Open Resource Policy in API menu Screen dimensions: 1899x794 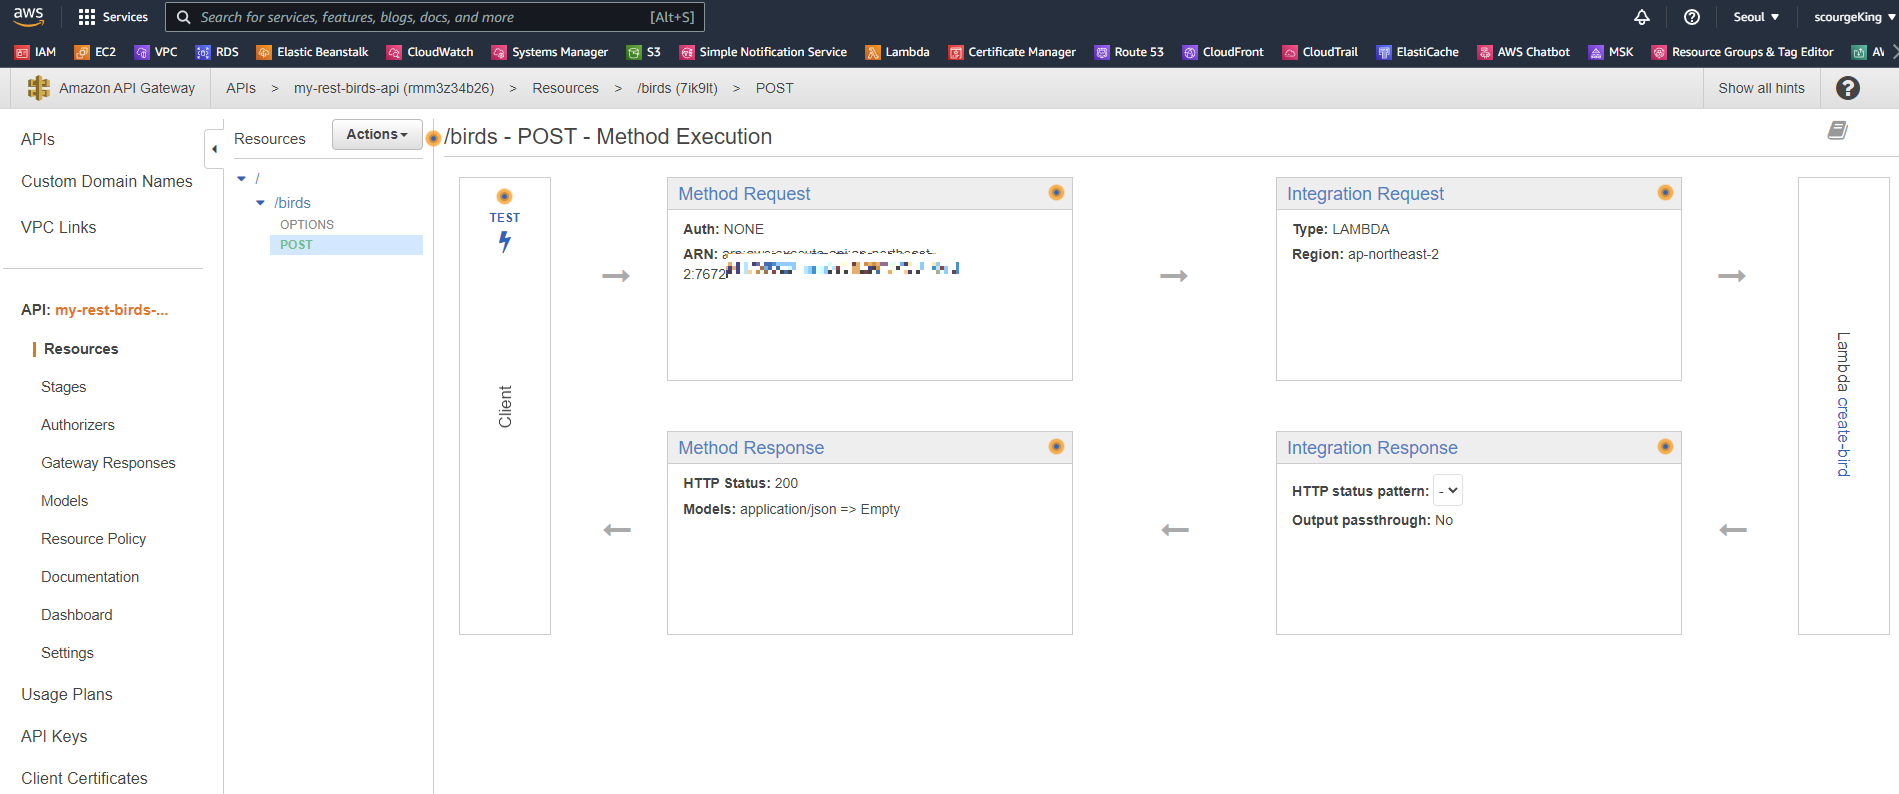pyautogui.click(x=94, y=539)
